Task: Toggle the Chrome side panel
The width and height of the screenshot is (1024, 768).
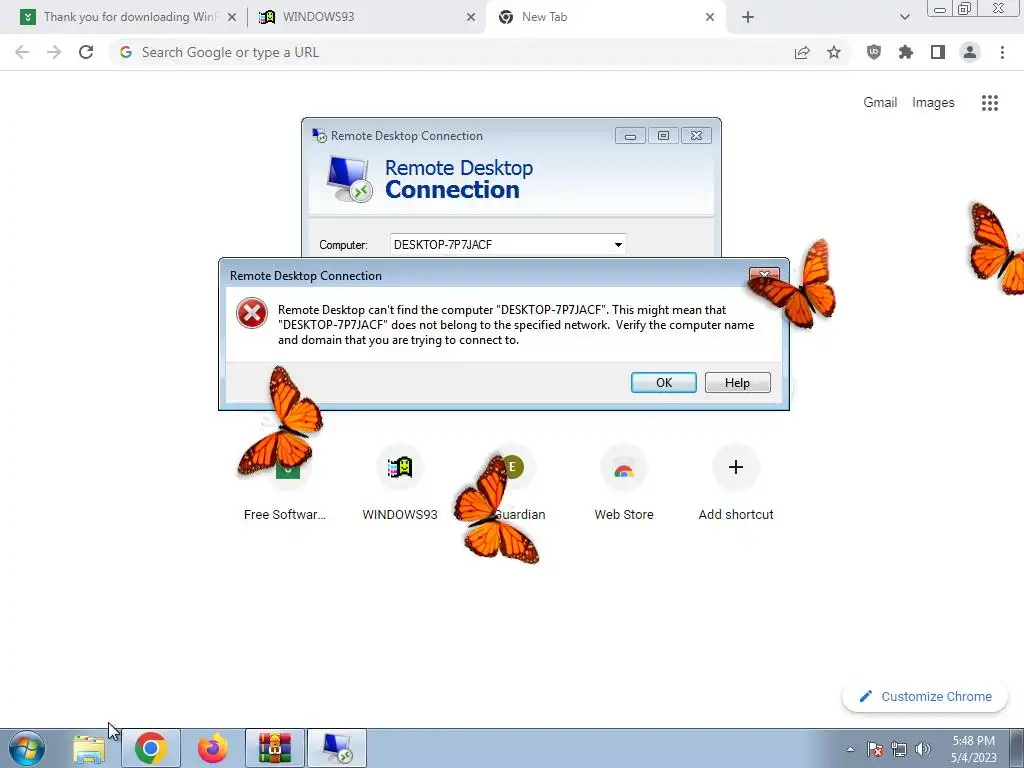Action: click(938, 52)
